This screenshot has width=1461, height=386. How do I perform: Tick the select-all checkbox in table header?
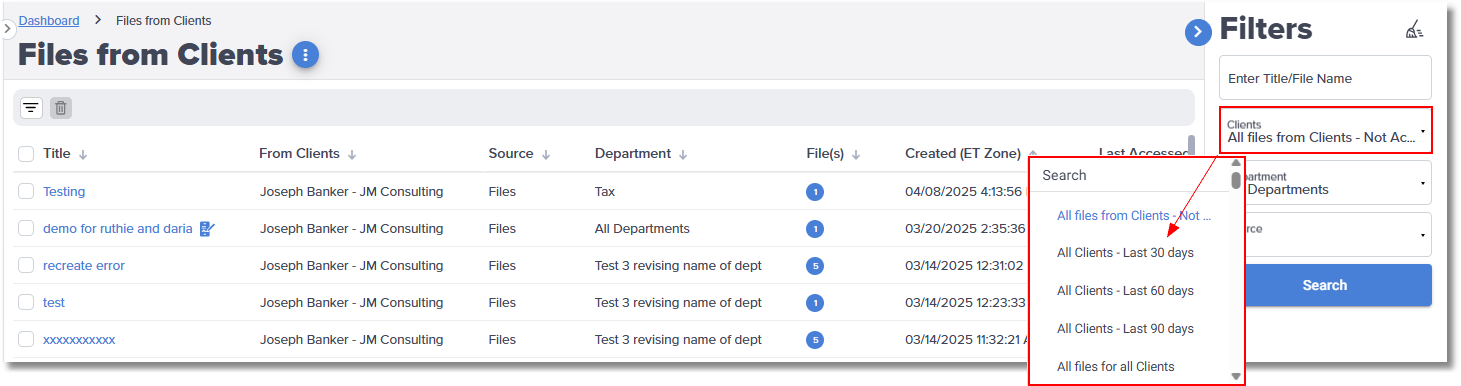[26, 154]
